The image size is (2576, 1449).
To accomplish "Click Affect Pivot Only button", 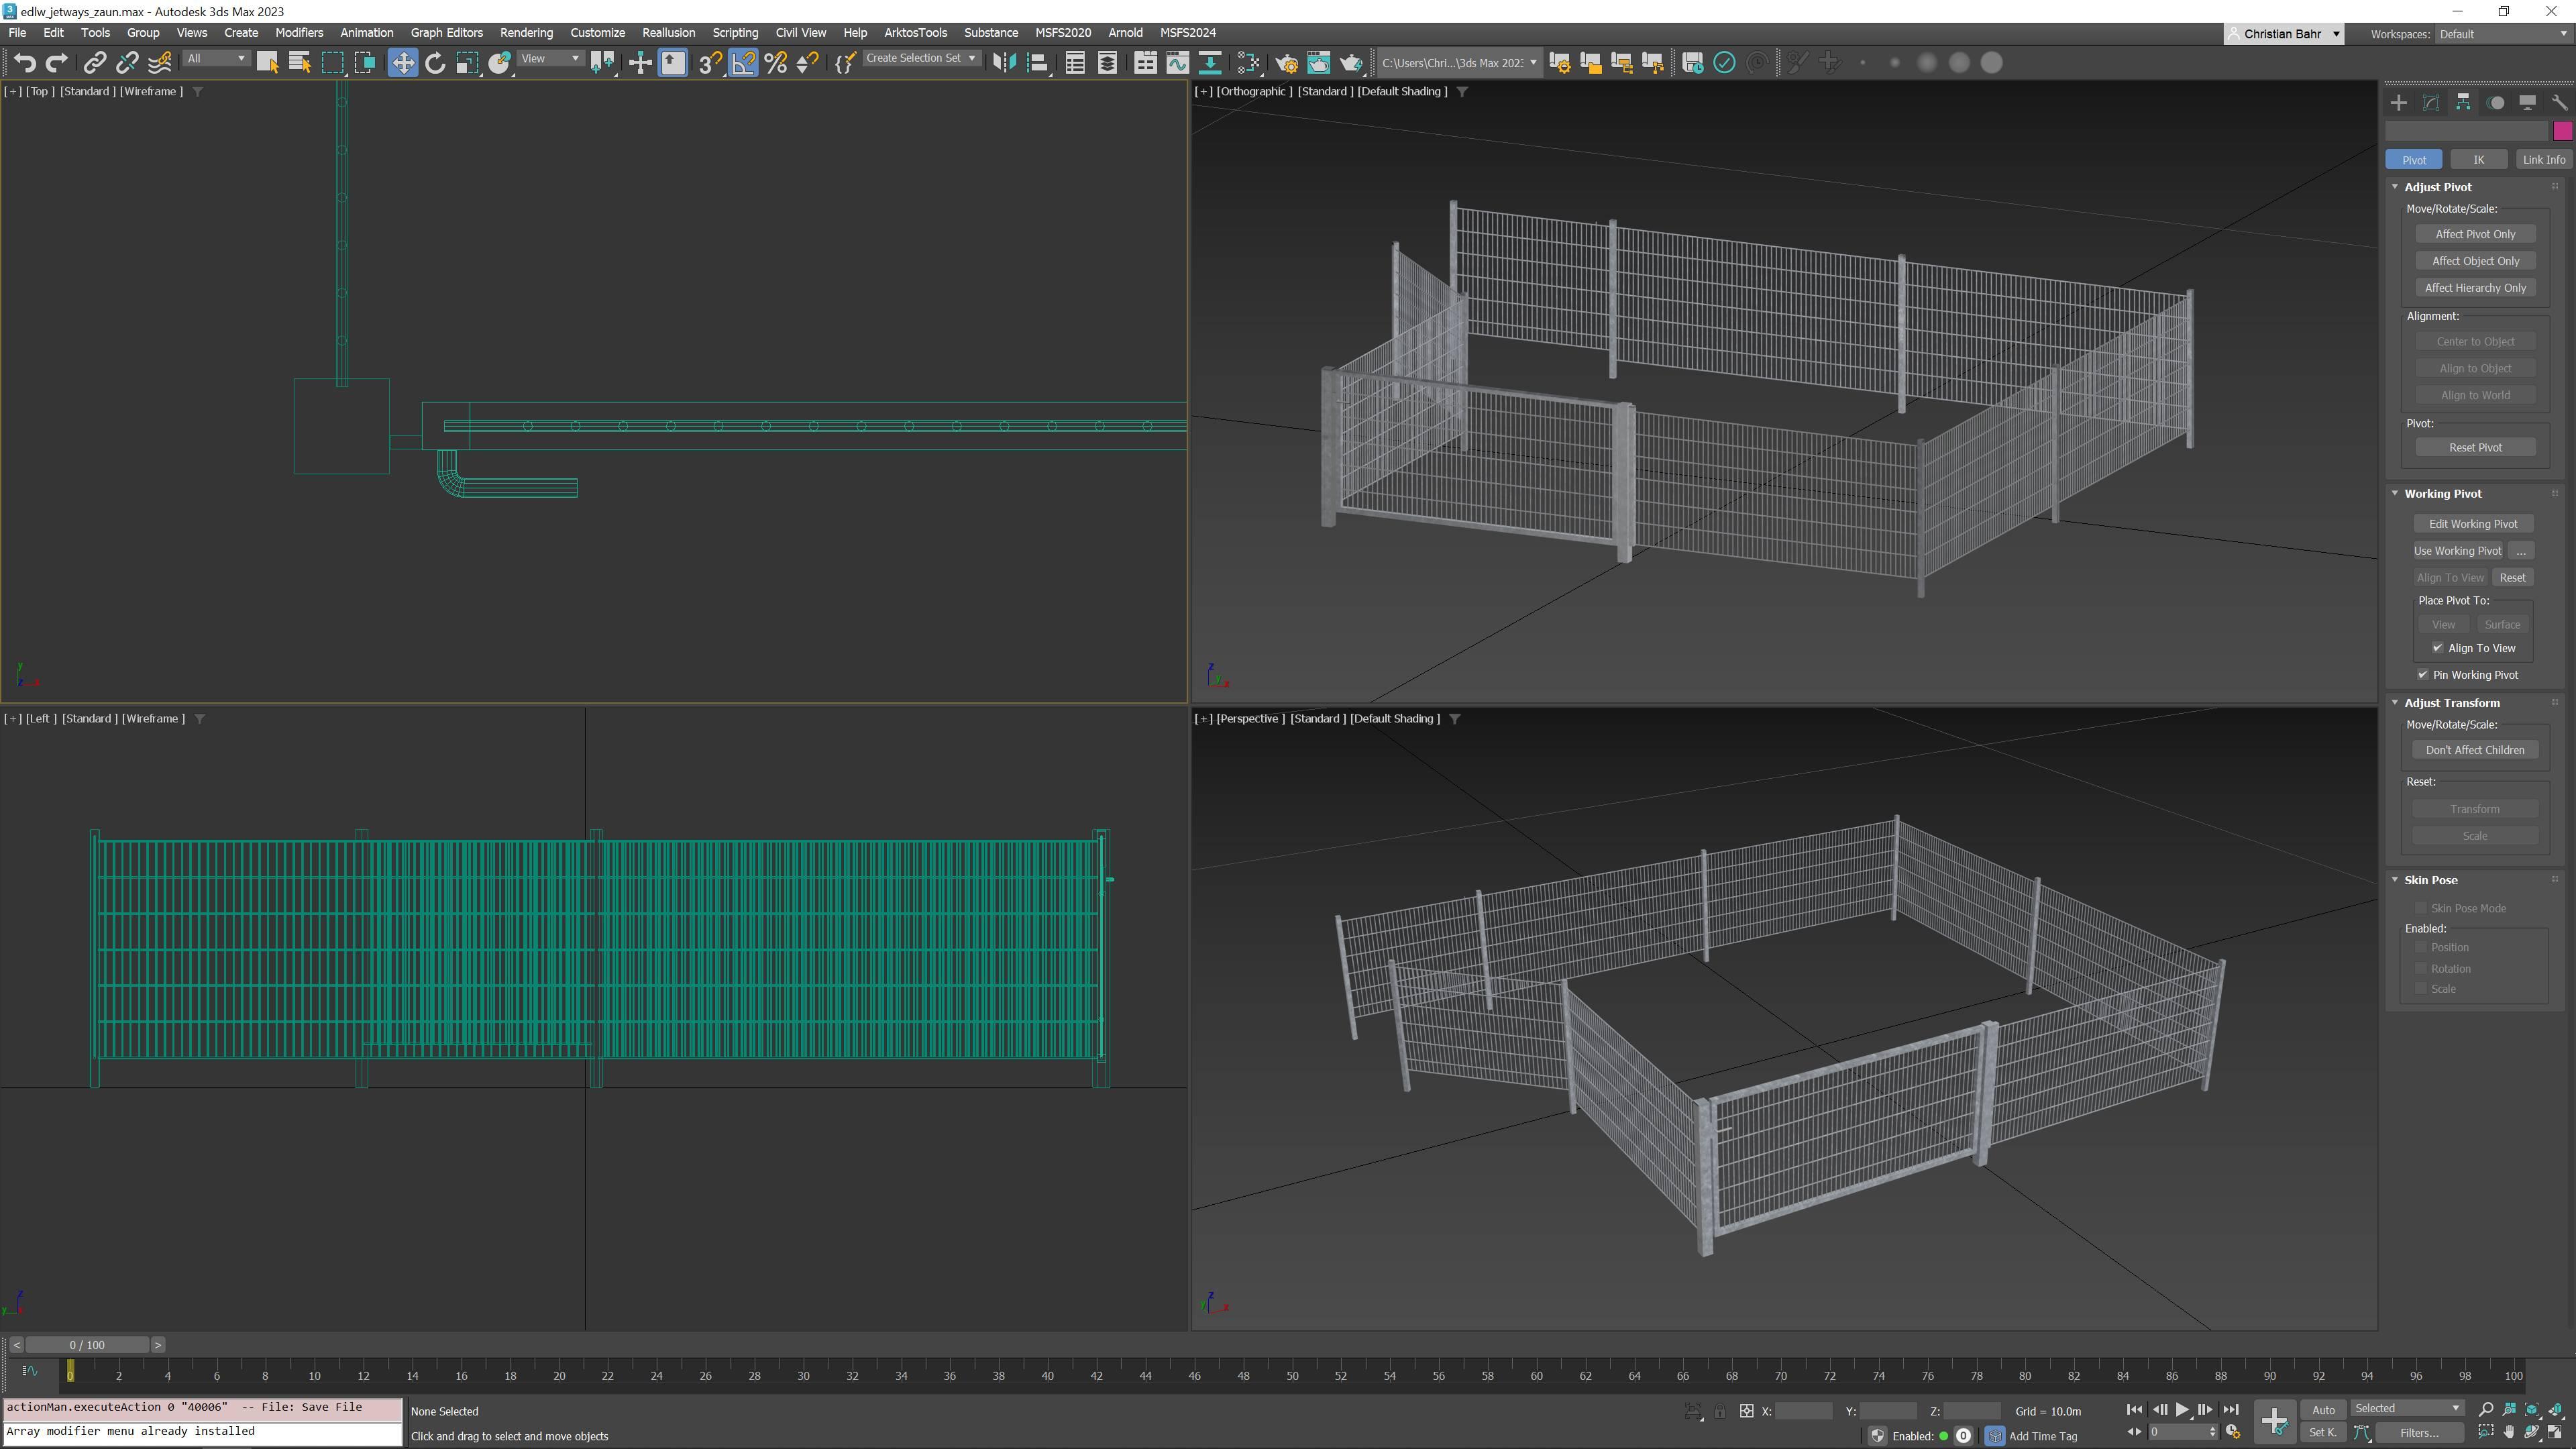I will coord(2475,234).
